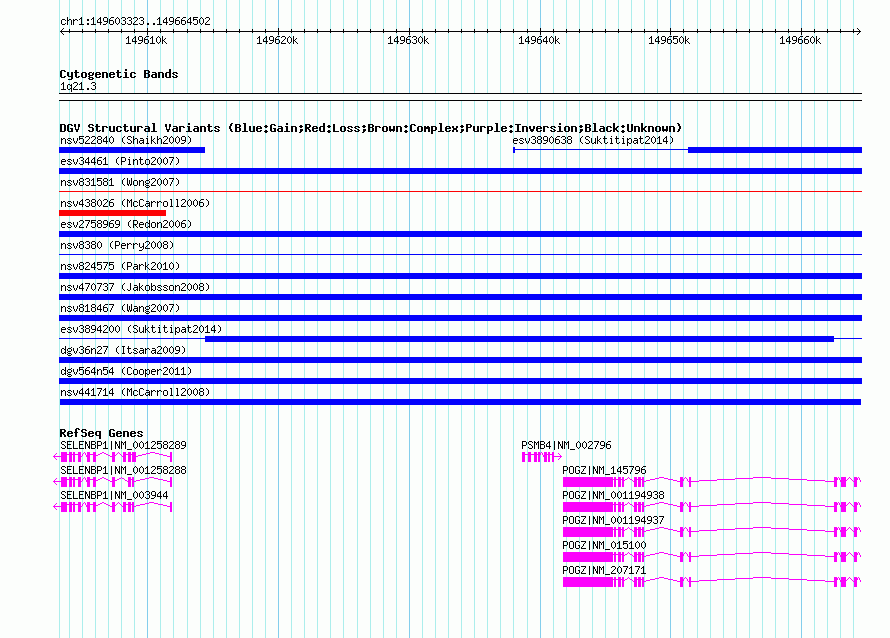This screenshot has height=638, width=890.
Task: Click POGZ|NM_015100 transcript label
Action: coord(604,545)
